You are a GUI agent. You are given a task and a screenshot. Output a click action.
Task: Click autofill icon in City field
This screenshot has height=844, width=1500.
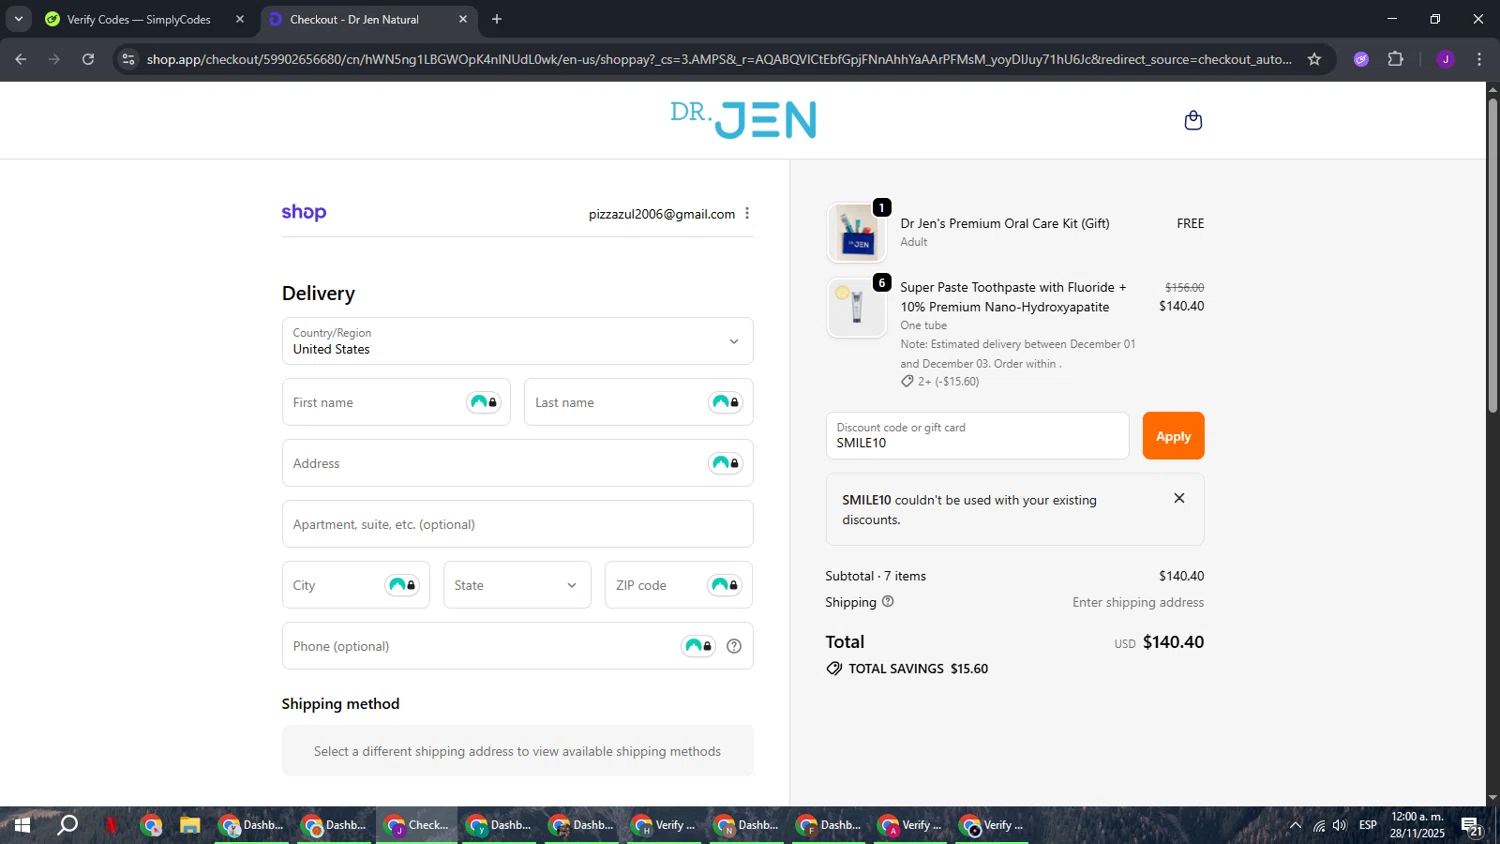403,585
